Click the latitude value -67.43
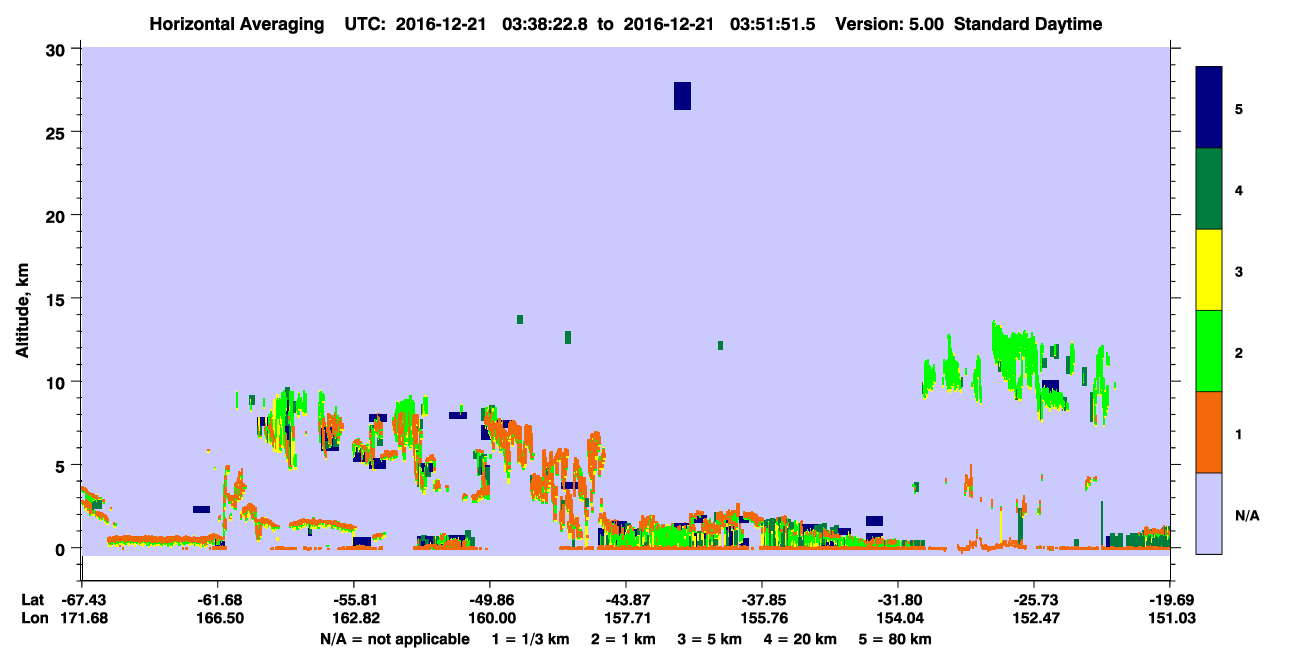The height and width of the screenshot is (667, 1300). pyautogui.click(x=82, y=600)
